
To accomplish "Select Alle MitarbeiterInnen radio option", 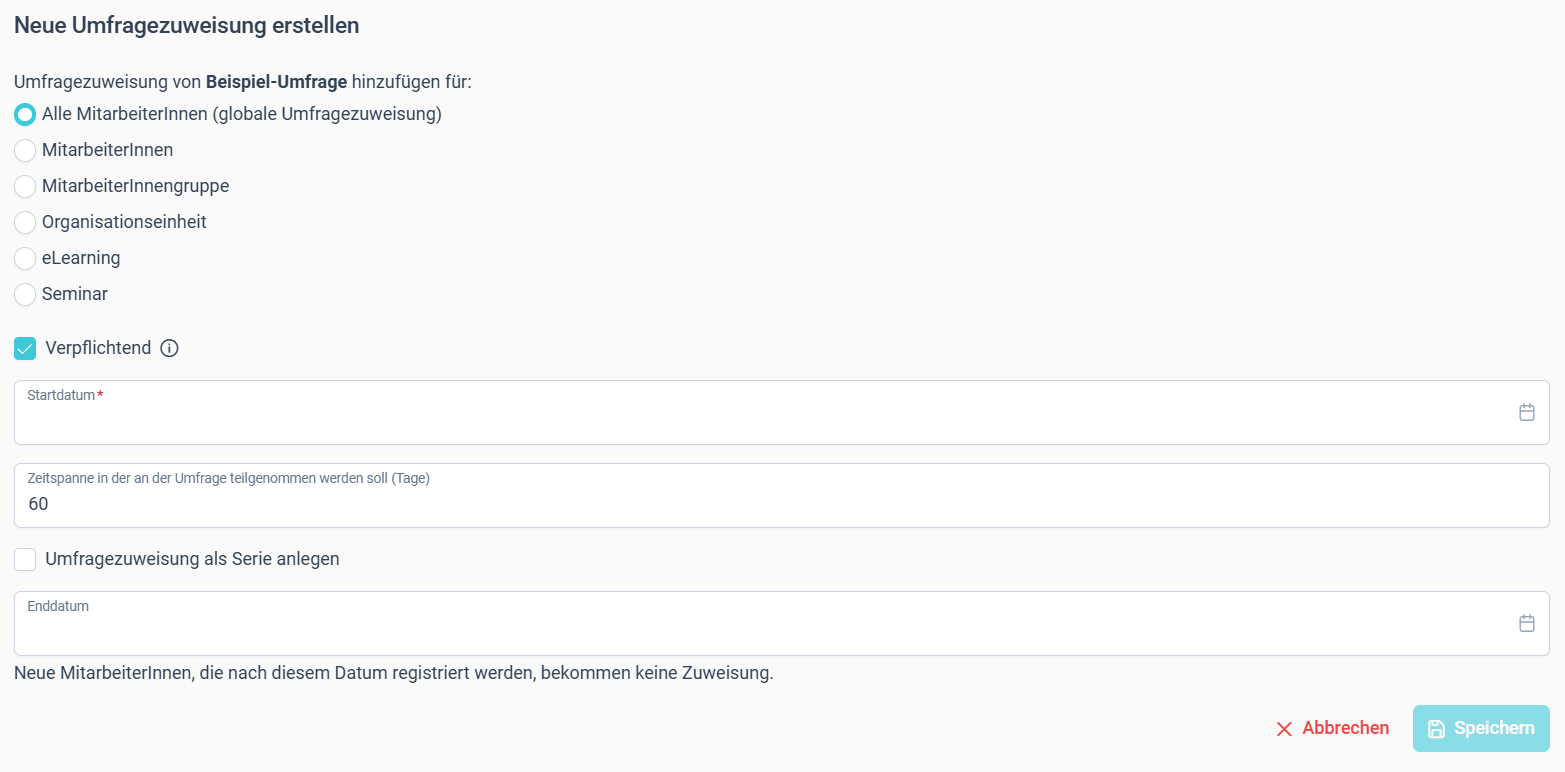I will (x=25, y=114).
